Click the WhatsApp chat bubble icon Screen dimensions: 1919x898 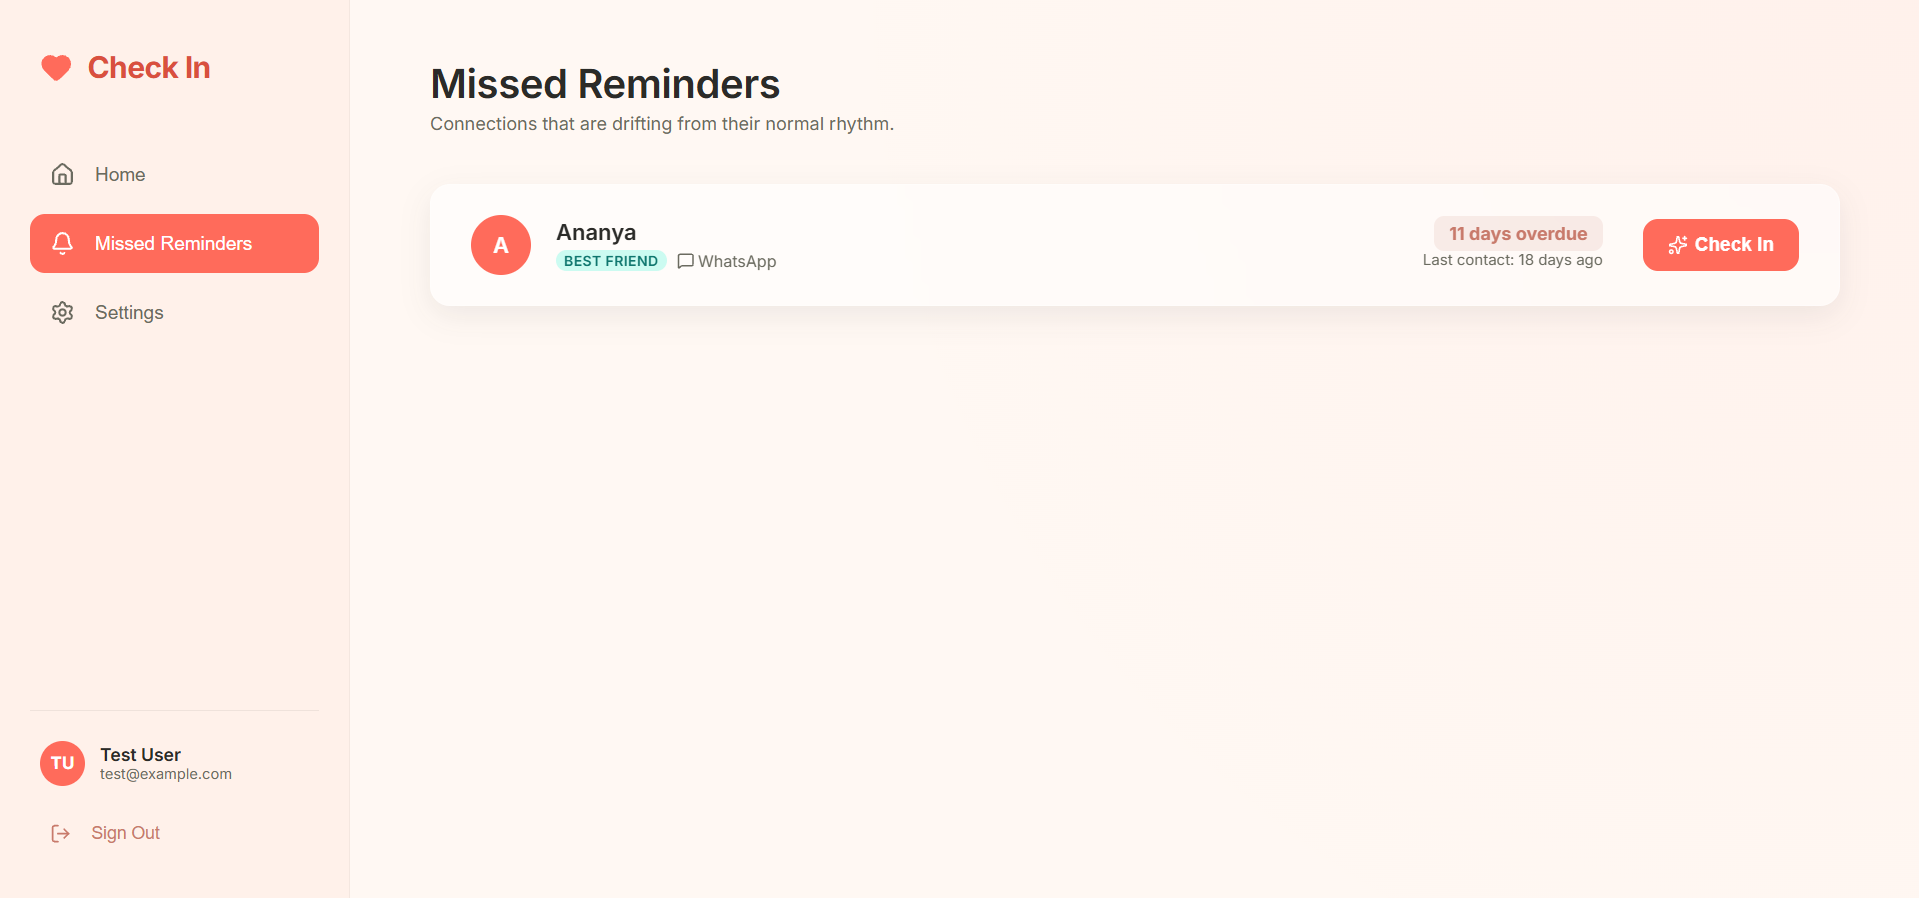685,261
